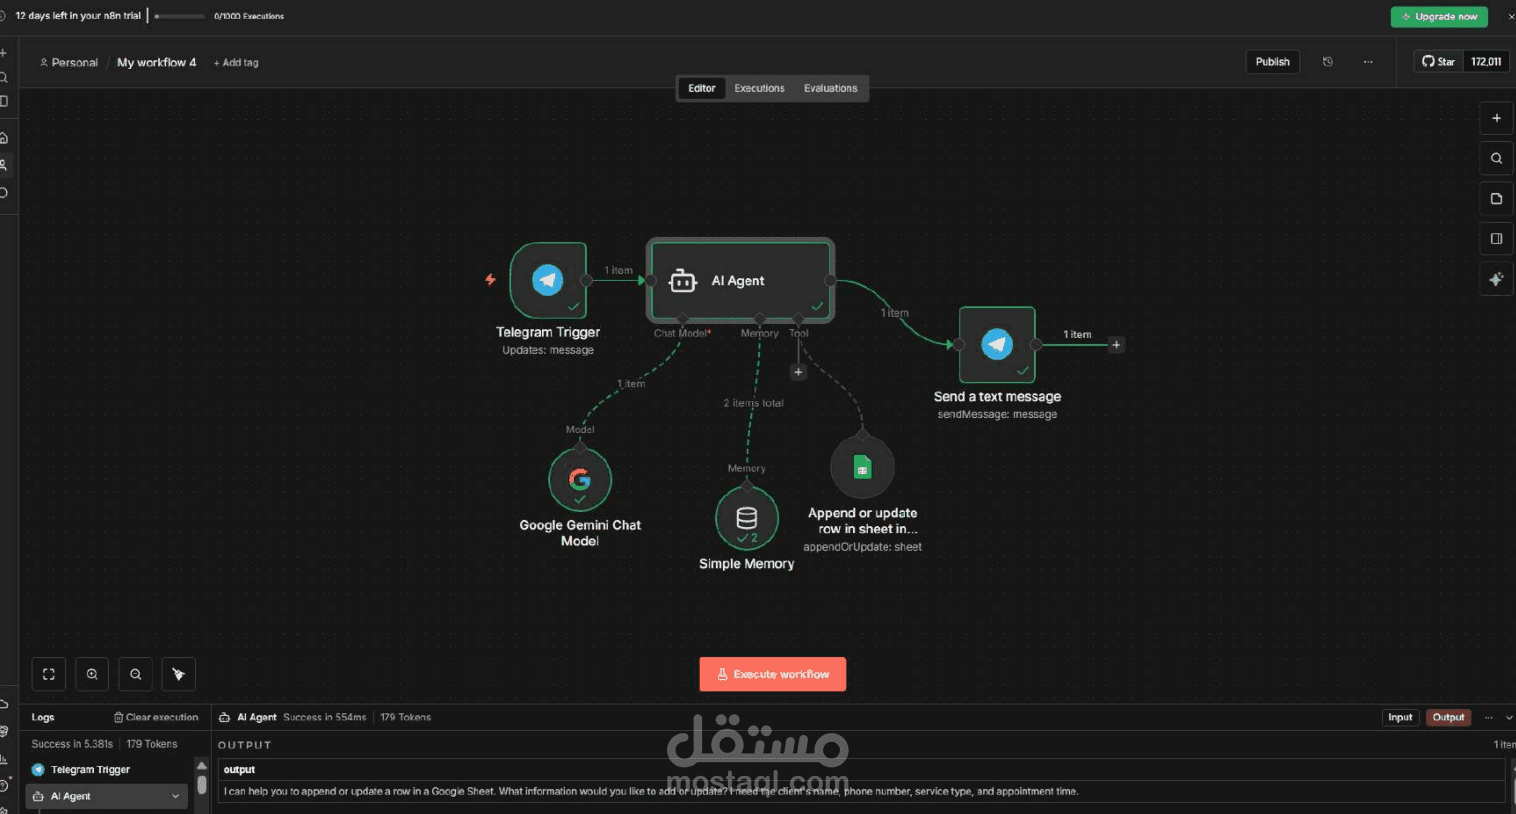Open the home icon in left sidebar

[4, 138]
